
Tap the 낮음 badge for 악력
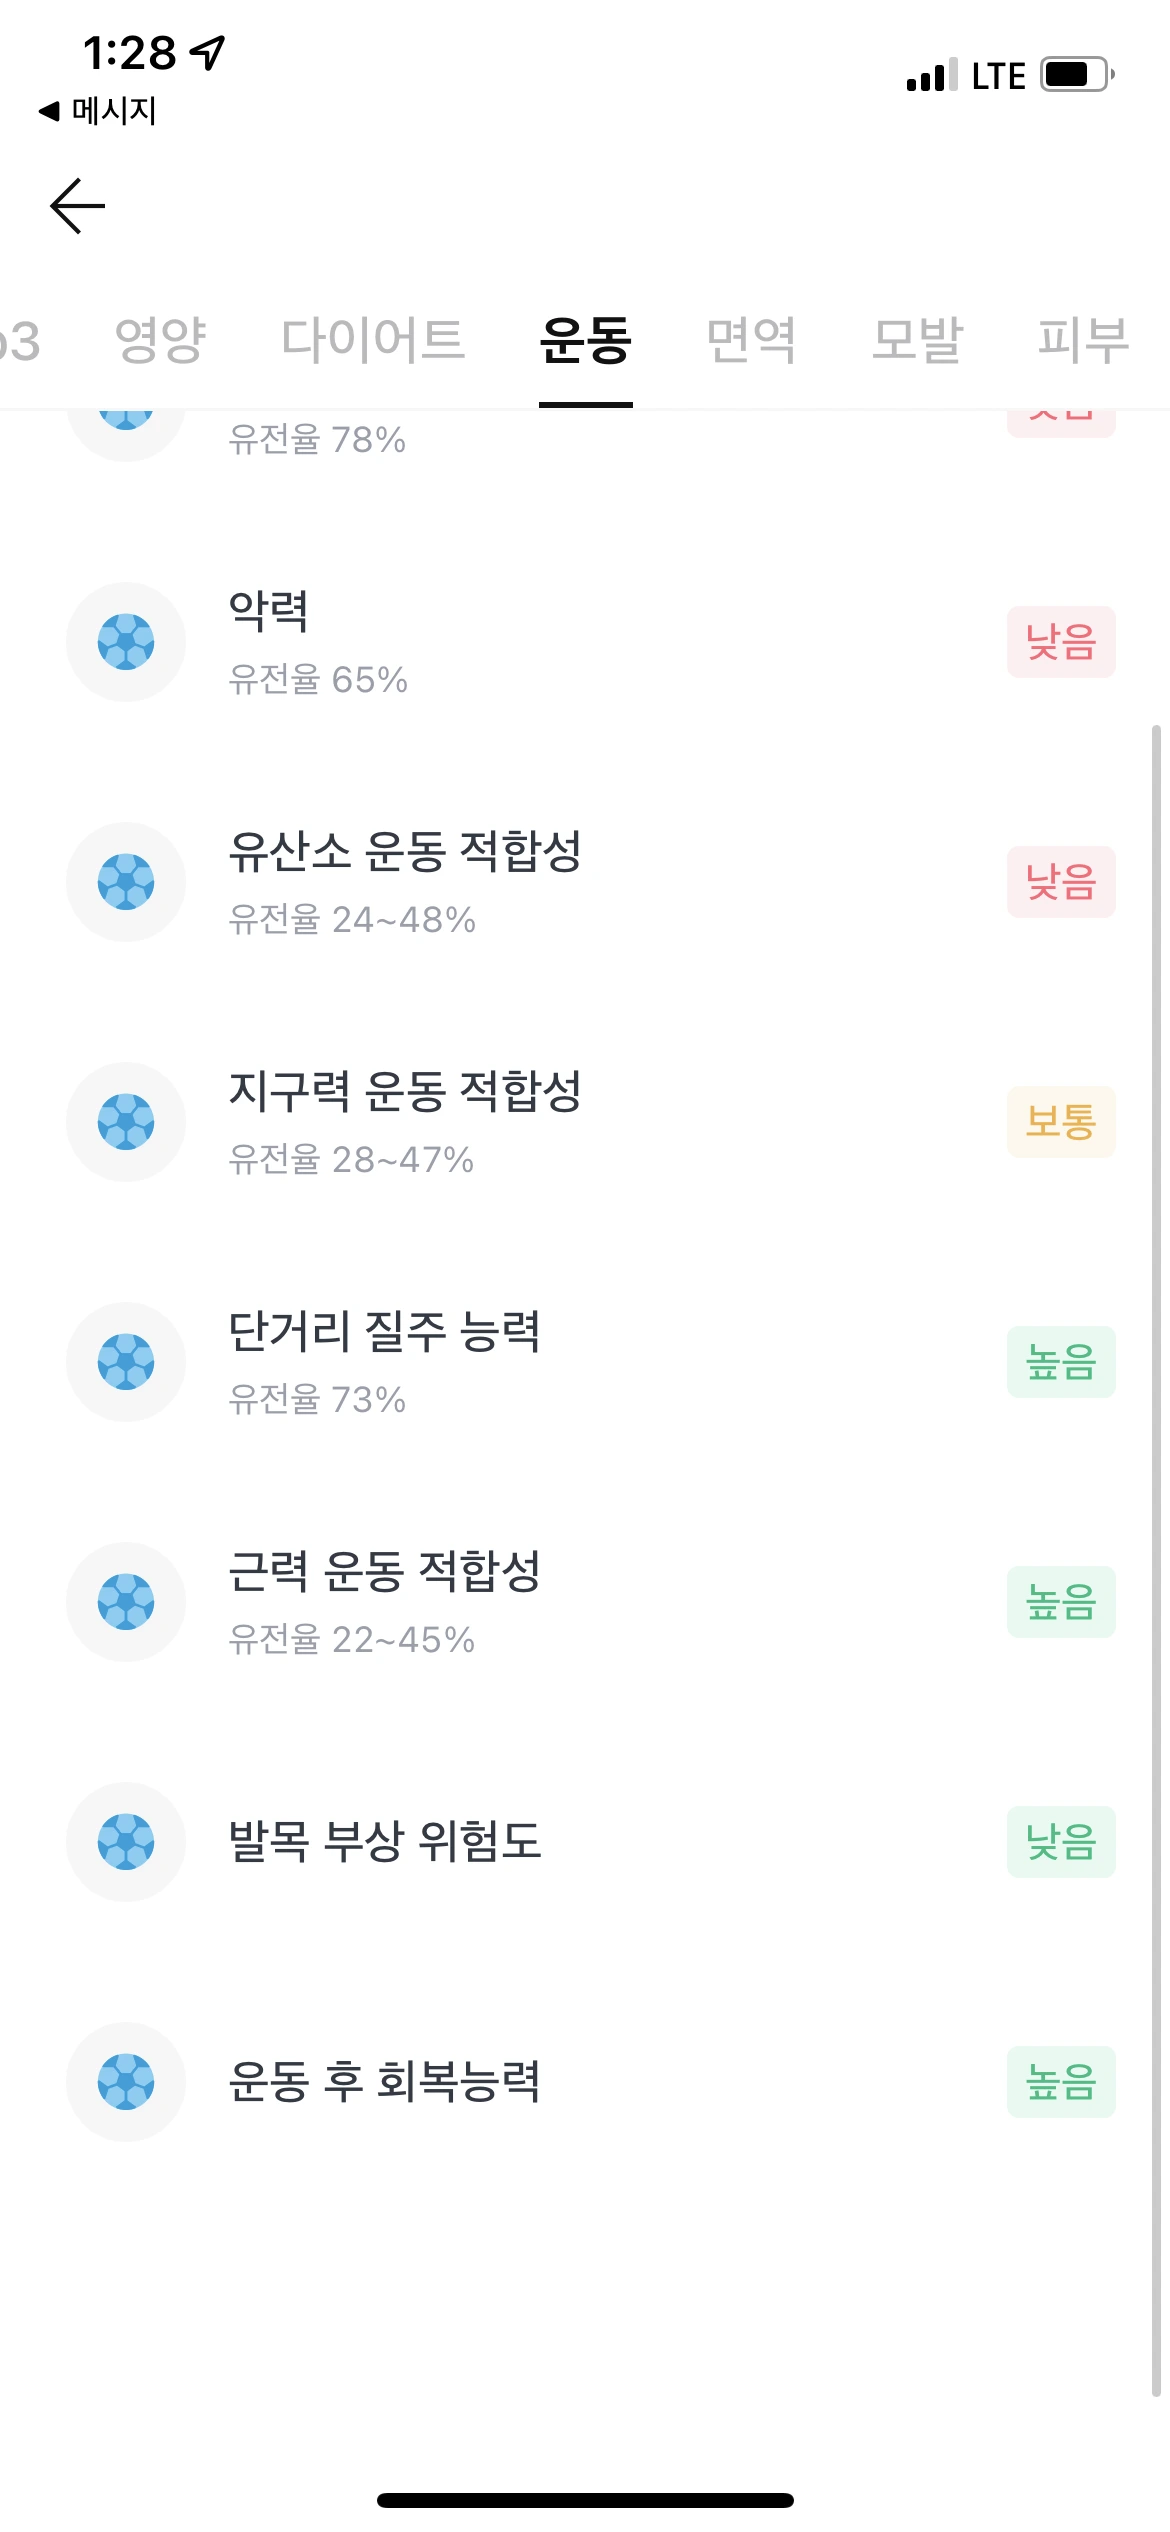click(1061, 642)
